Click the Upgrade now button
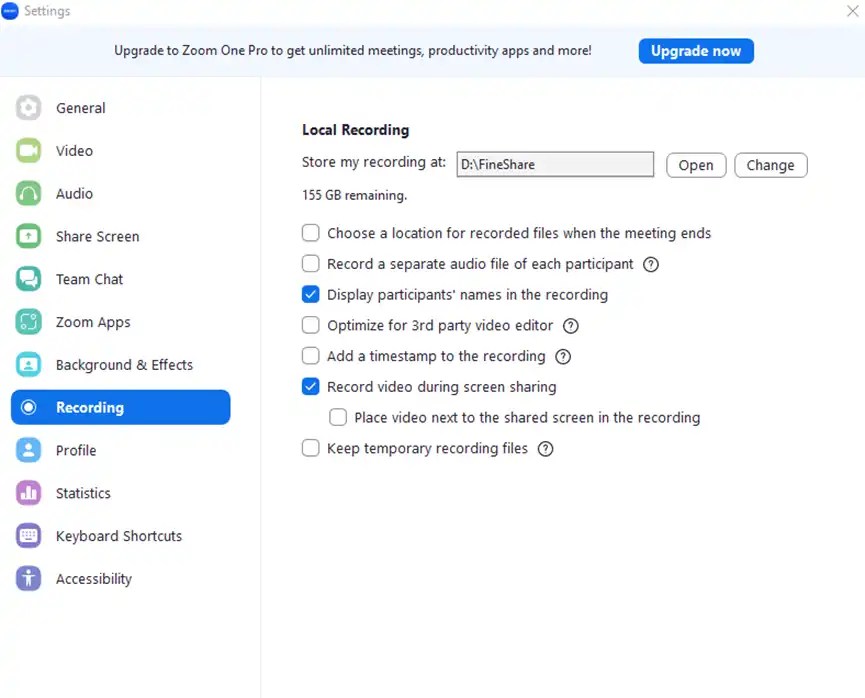Screen dimensions: 865x698 (696, 51)
